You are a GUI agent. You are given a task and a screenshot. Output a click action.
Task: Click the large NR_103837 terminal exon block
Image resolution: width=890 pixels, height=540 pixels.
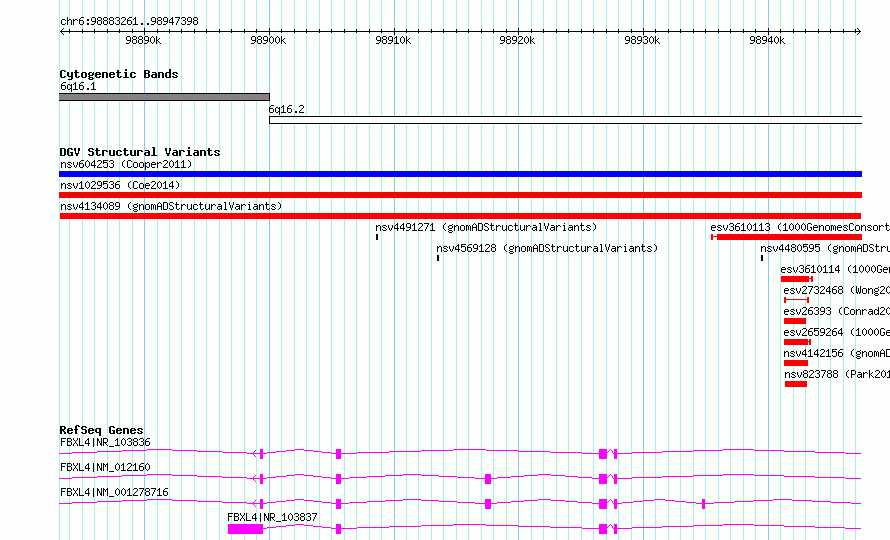(x=245, y=529)
